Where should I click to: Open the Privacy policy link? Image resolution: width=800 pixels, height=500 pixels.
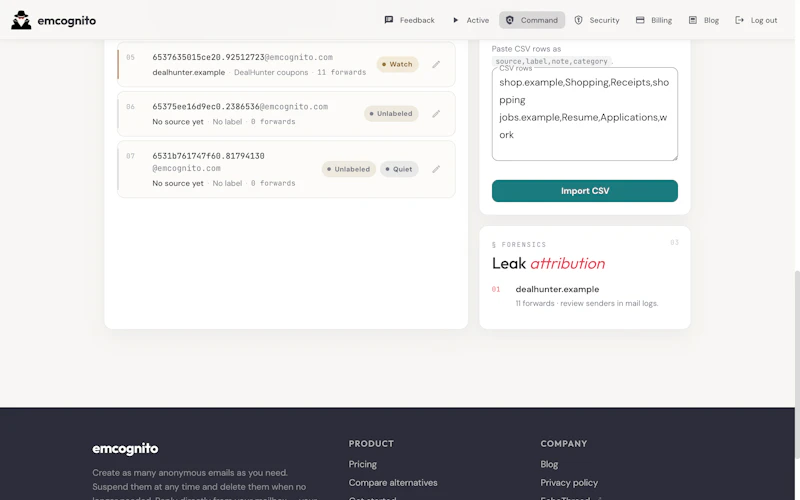[x=569, y=483]
